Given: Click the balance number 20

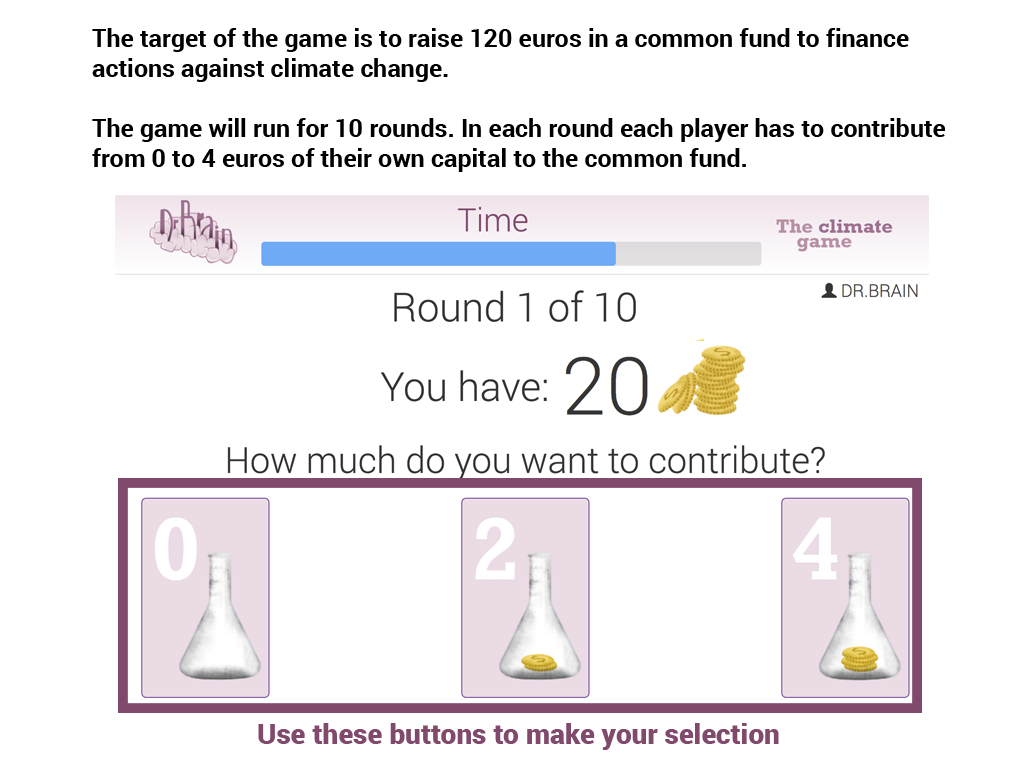Looking at the screenshot, I should tap(606, 387).
